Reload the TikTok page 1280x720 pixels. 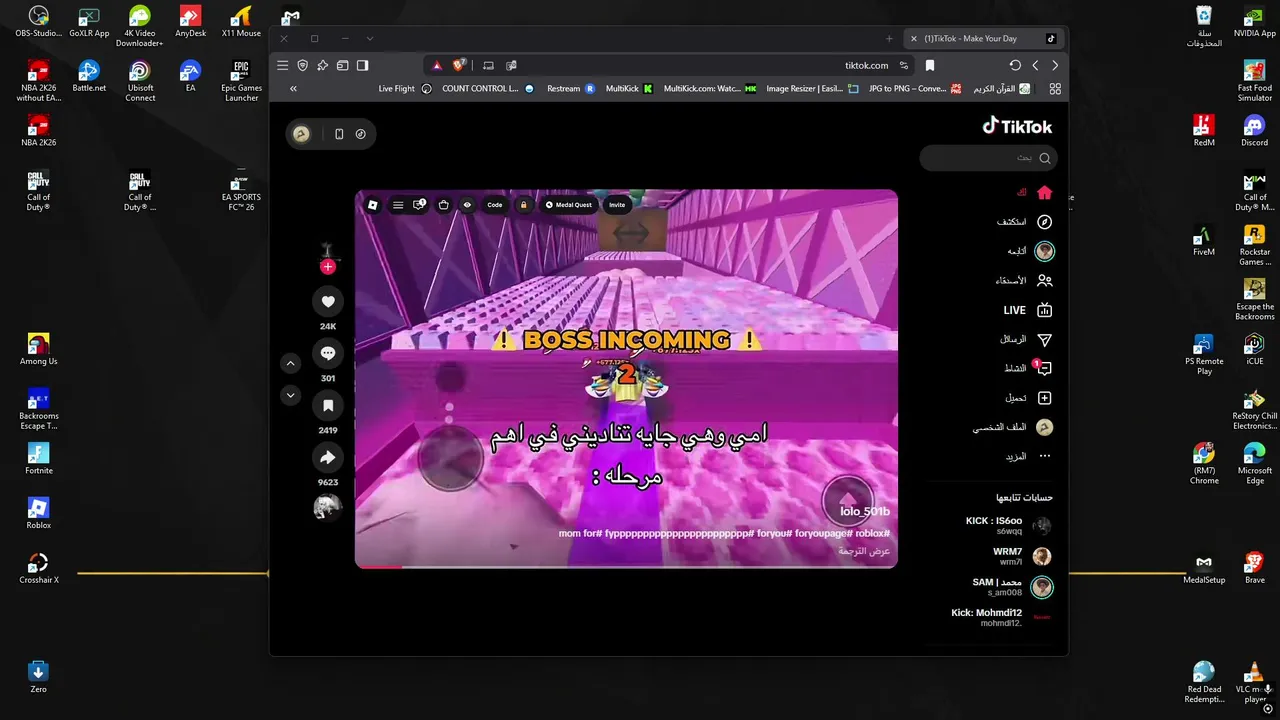(x=1015, y=65)
